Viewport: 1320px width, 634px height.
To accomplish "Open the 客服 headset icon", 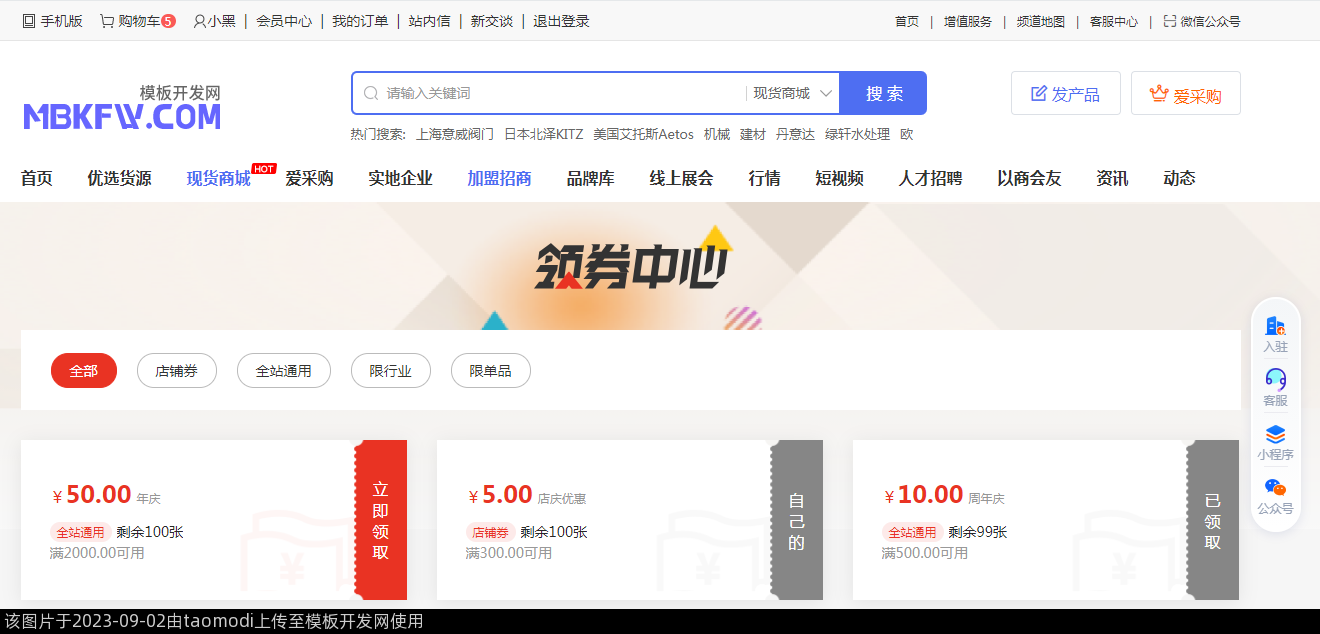I will [x=1275, y=380].
